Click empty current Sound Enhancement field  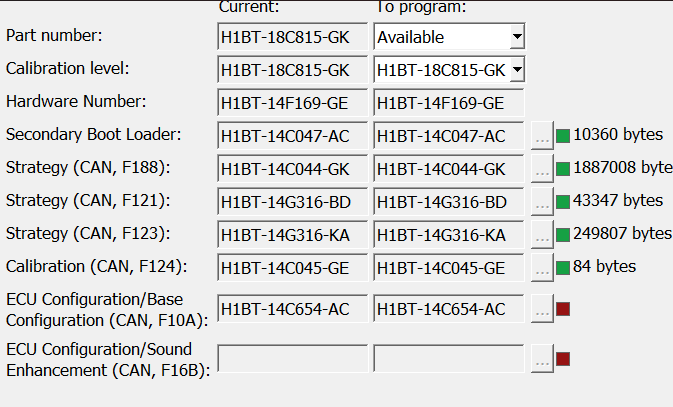point(292,359)
